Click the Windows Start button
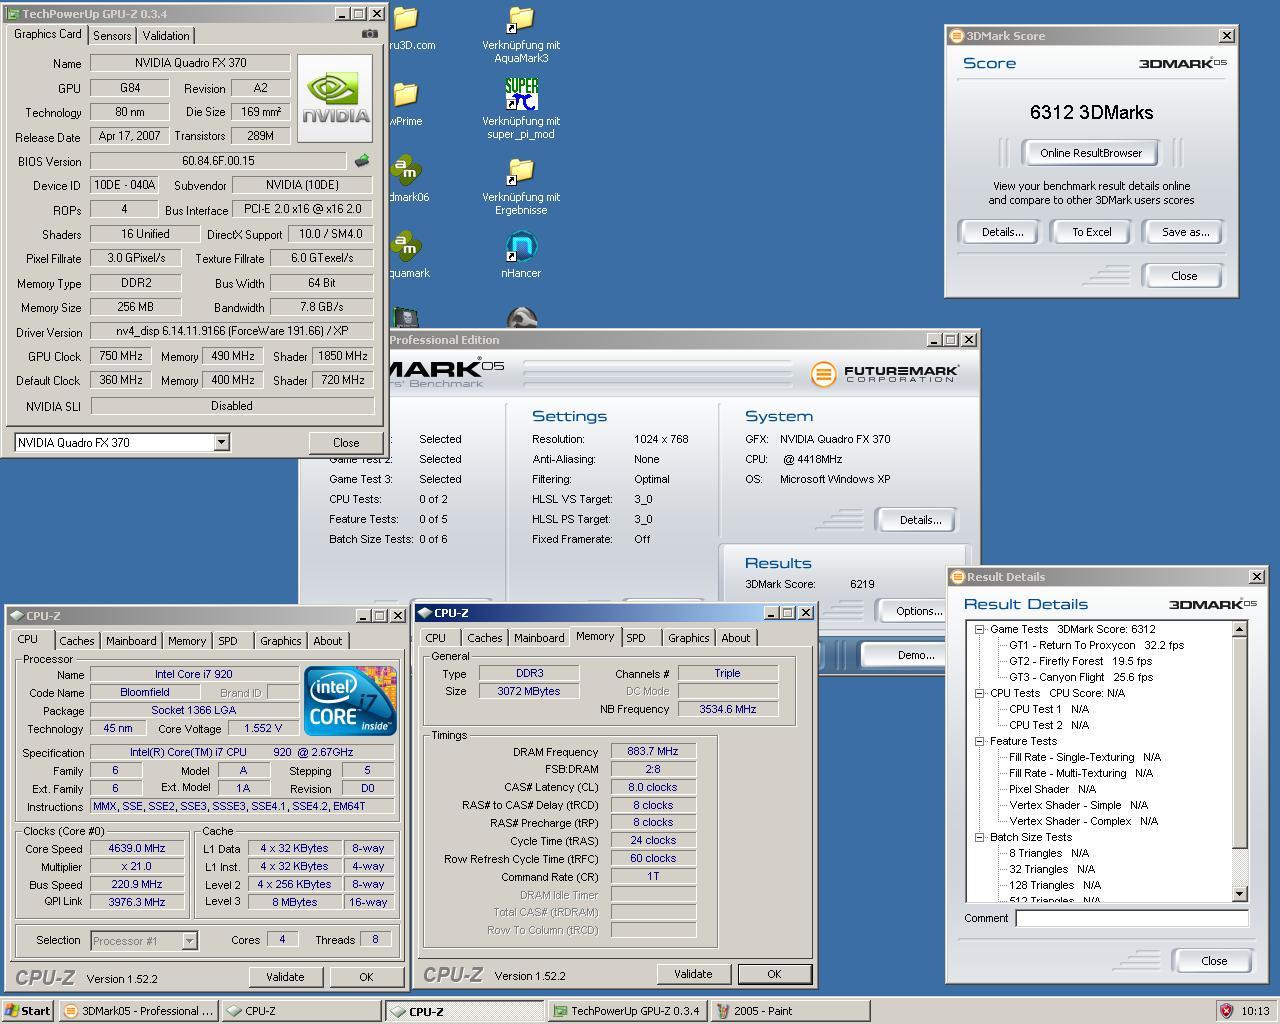The width and height of the screenshot is (1280, 1024). [28, 1011]
